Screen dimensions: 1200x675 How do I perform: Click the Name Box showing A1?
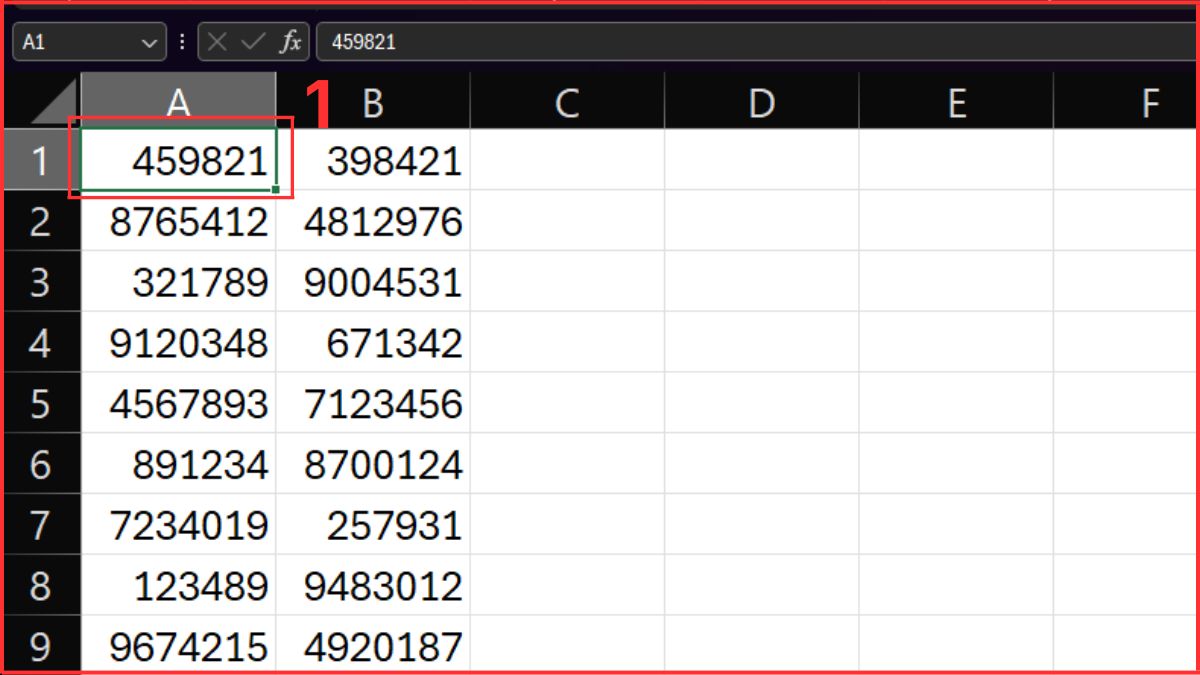tap(89, 42)
